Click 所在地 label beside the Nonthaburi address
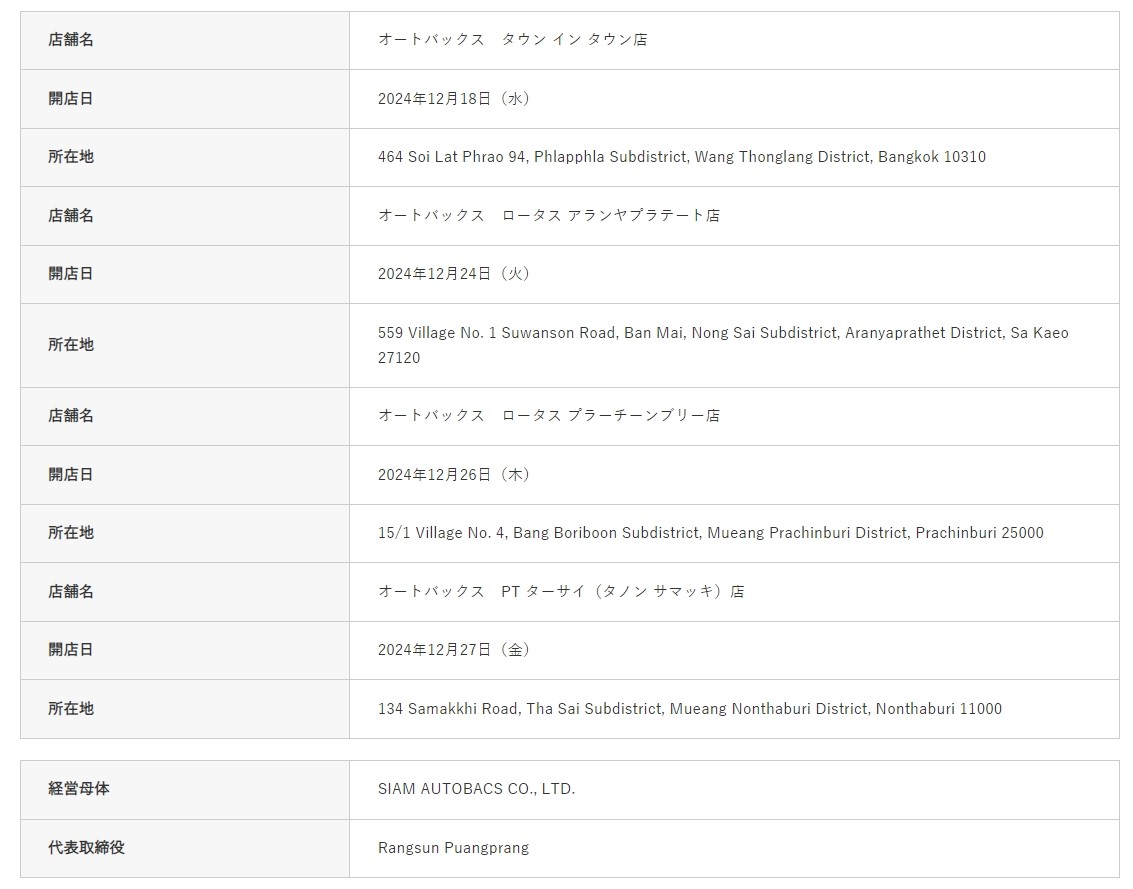 click(x=71, y=709)
